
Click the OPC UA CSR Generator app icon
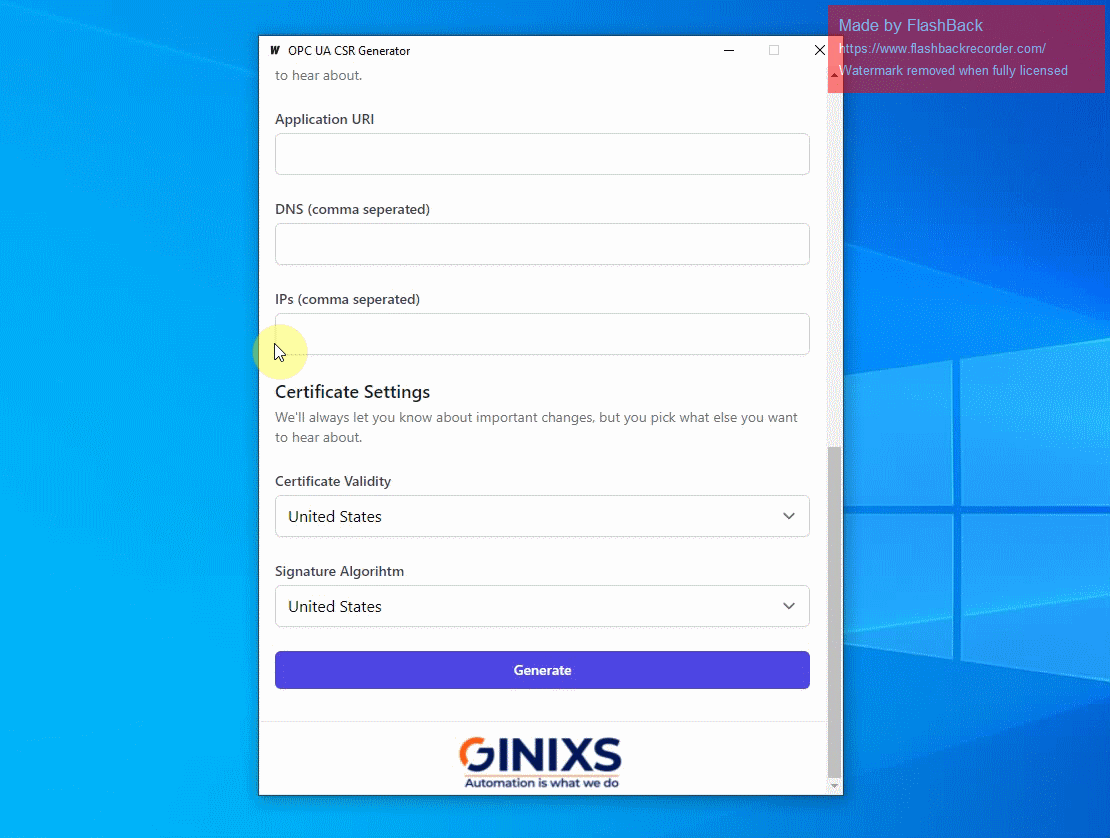[275, 50]
